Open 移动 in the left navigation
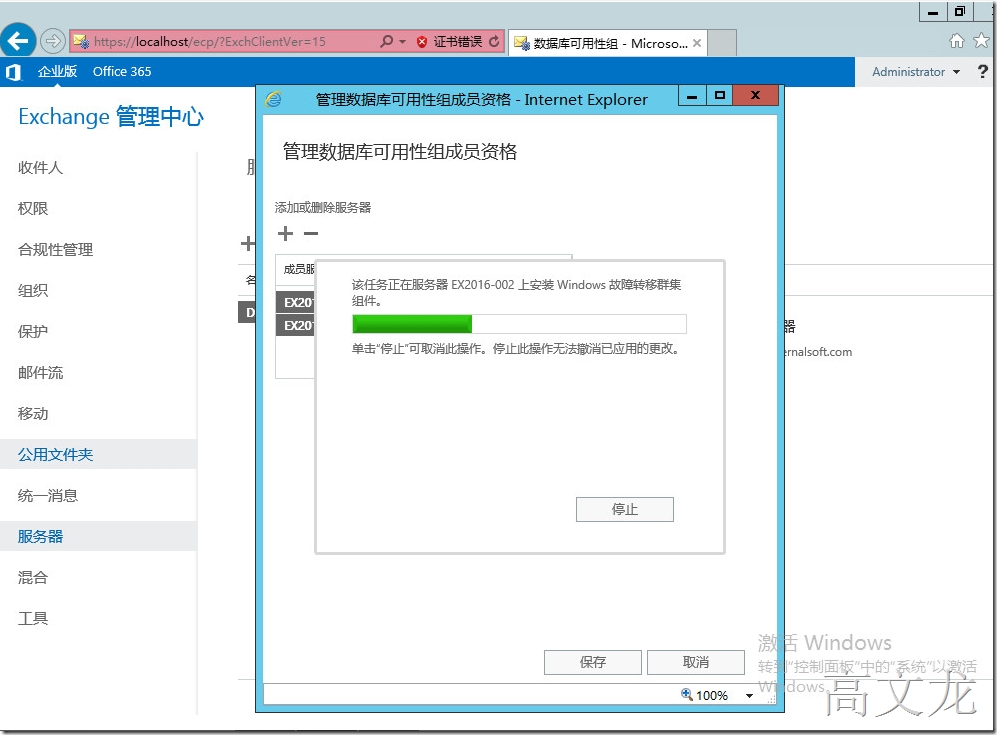 (33, 414)
